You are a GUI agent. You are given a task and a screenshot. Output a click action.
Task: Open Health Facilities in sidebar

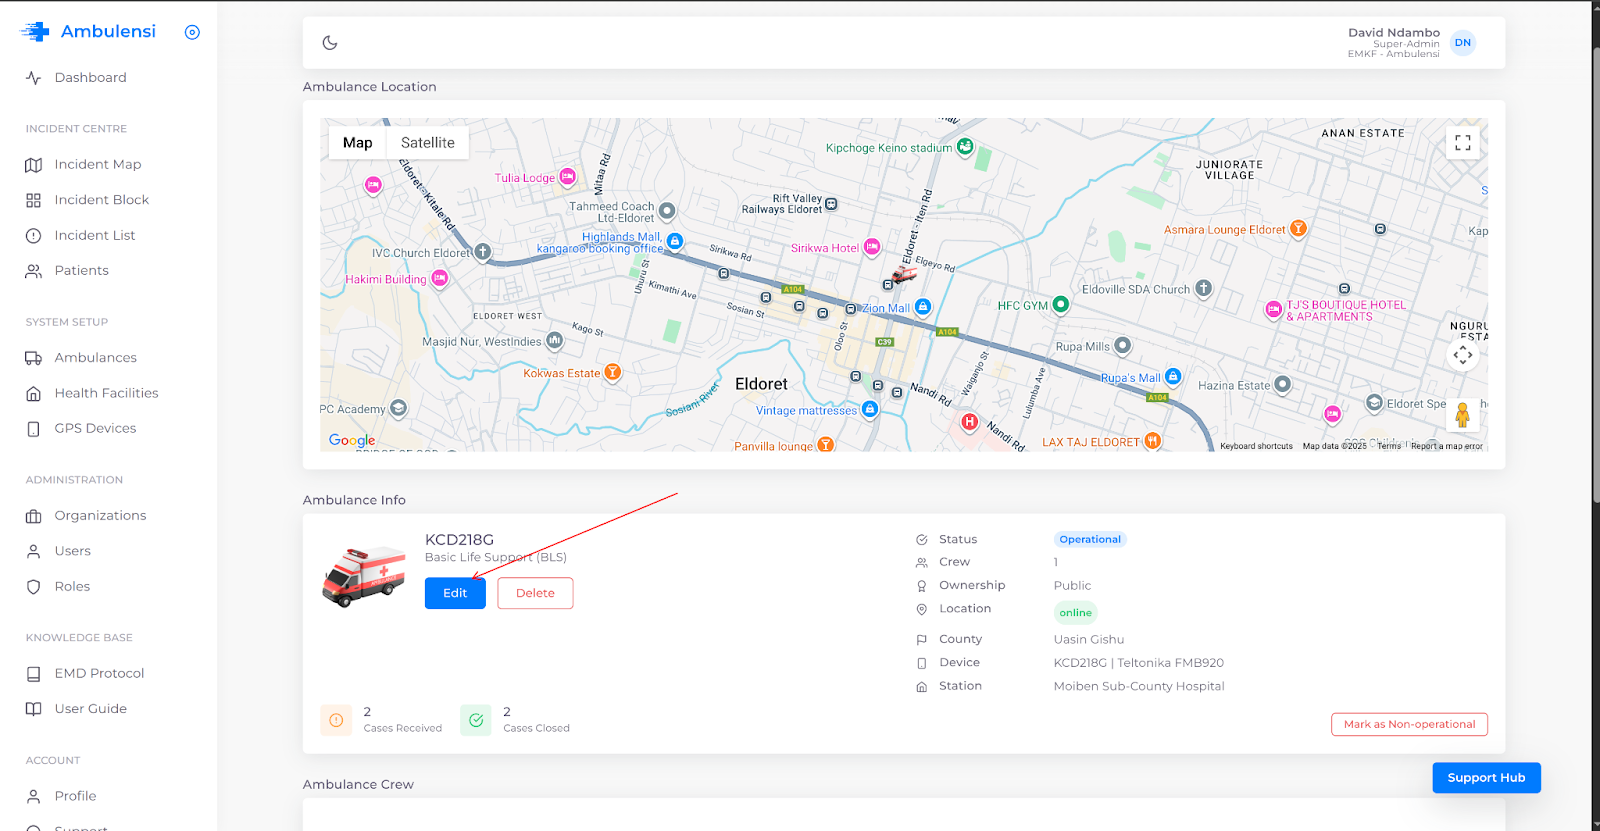click(x=106, y=393)
